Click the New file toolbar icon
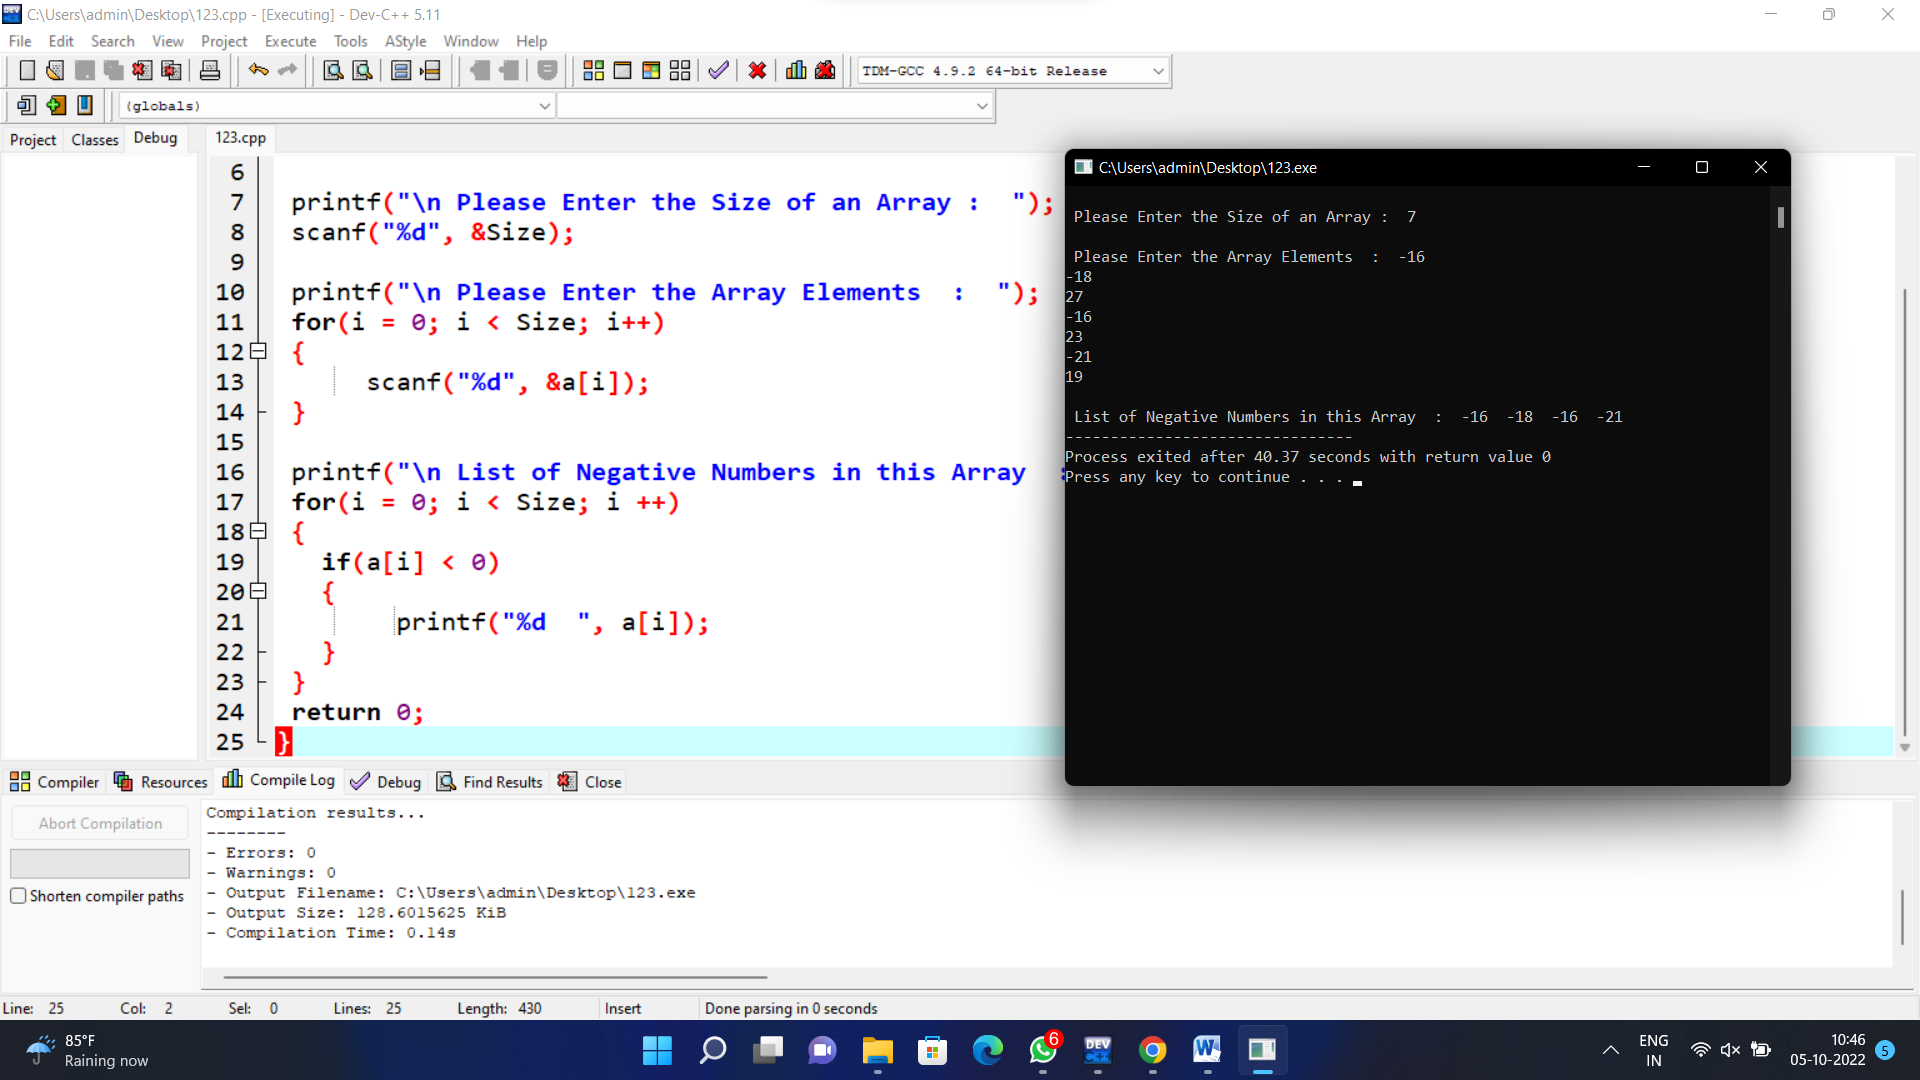Screen dimensions: 1920x1080 [27, 71]
